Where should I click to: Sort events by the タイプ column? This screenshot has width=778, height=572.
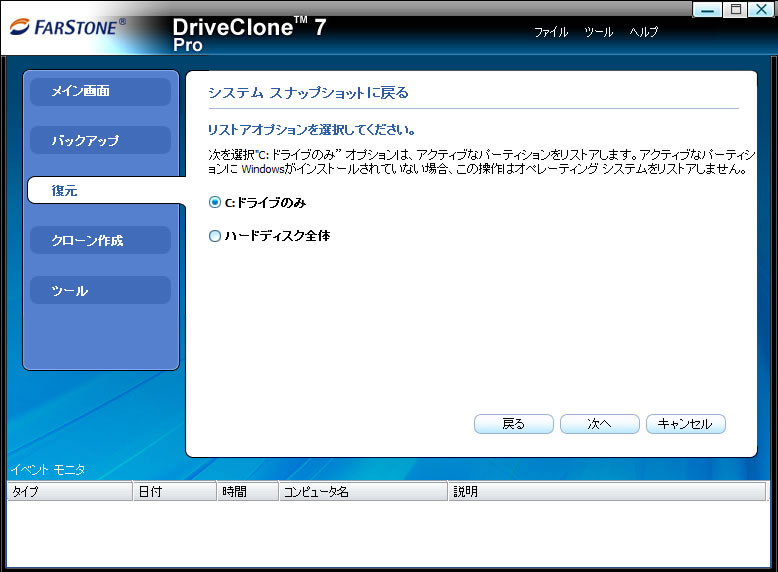click(70, 492)
